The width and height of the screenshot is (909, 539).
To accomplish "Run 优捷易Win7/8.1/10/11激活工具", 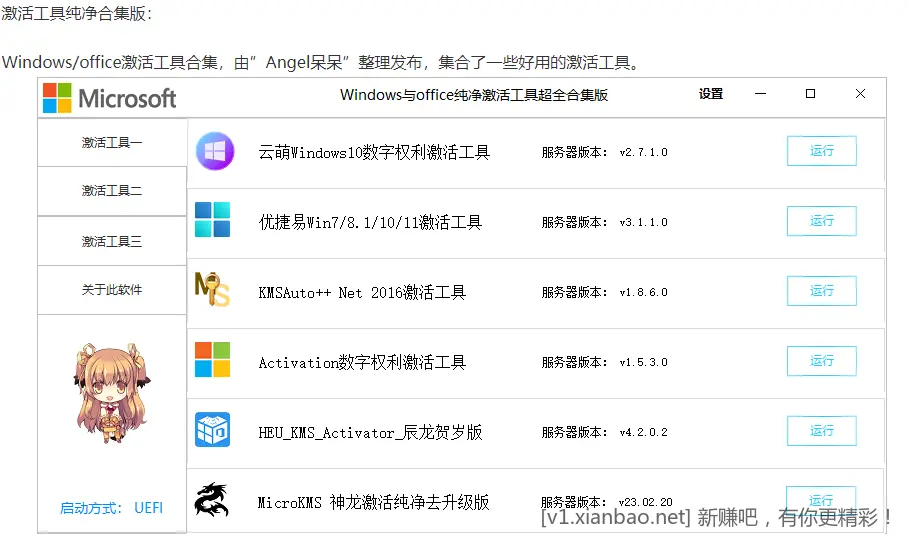I will click(821, 221).
